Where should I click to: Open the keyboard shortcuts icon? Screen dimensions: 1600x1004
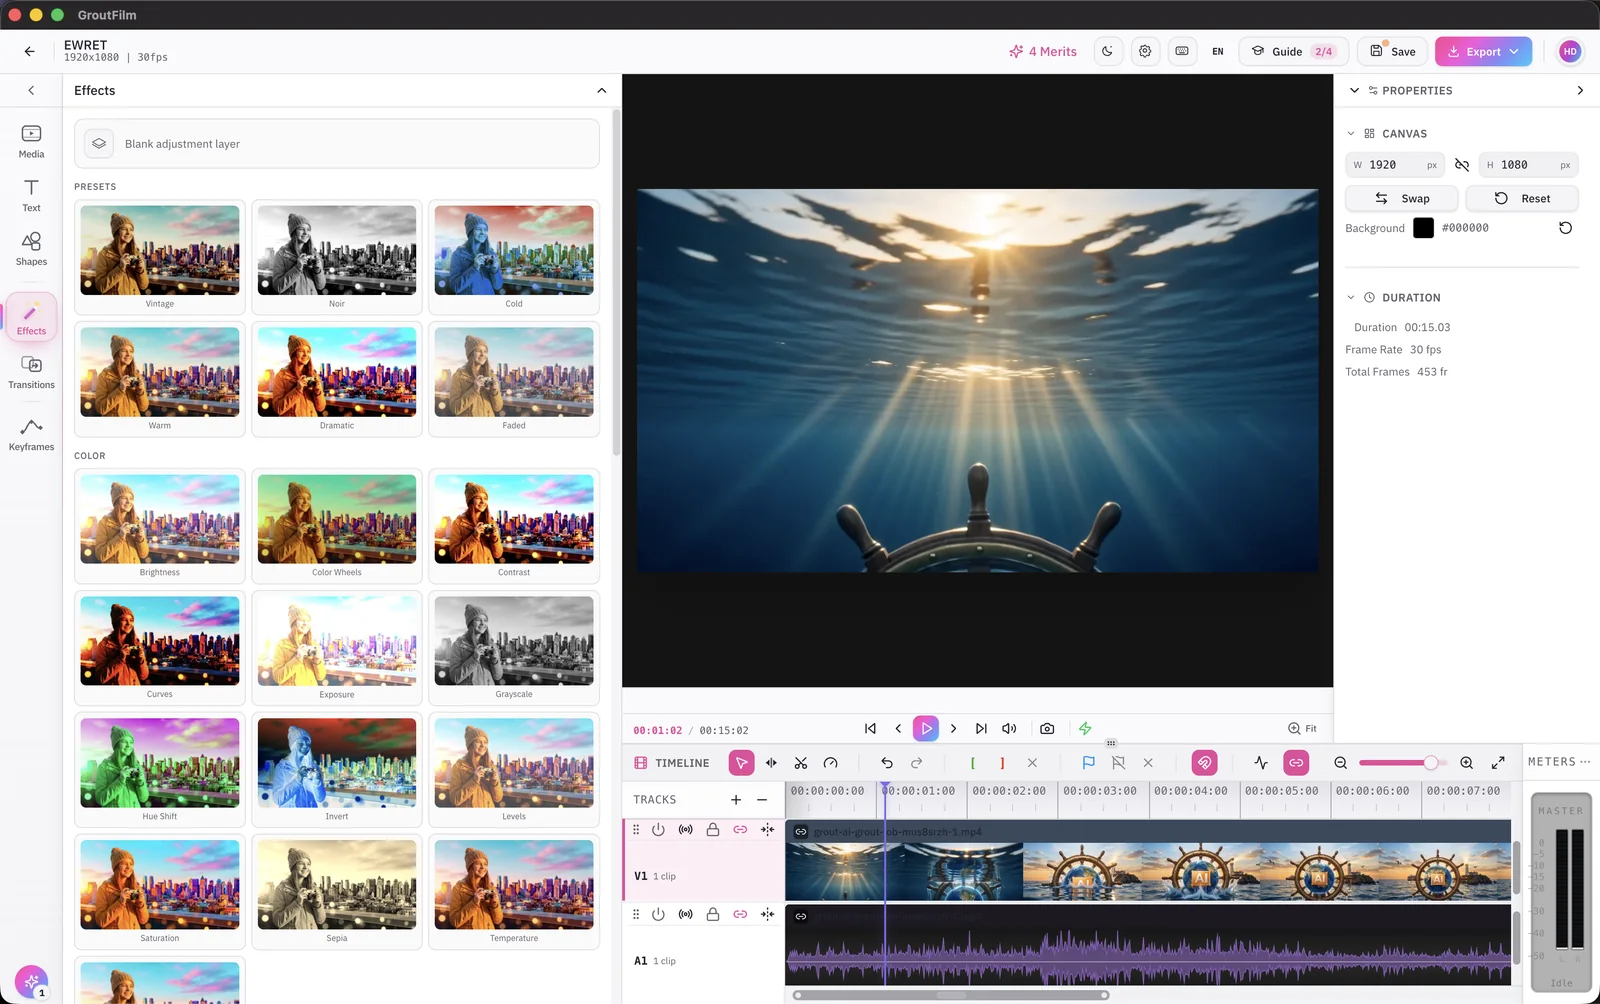pyautogui.click(x=1182, y=51)
